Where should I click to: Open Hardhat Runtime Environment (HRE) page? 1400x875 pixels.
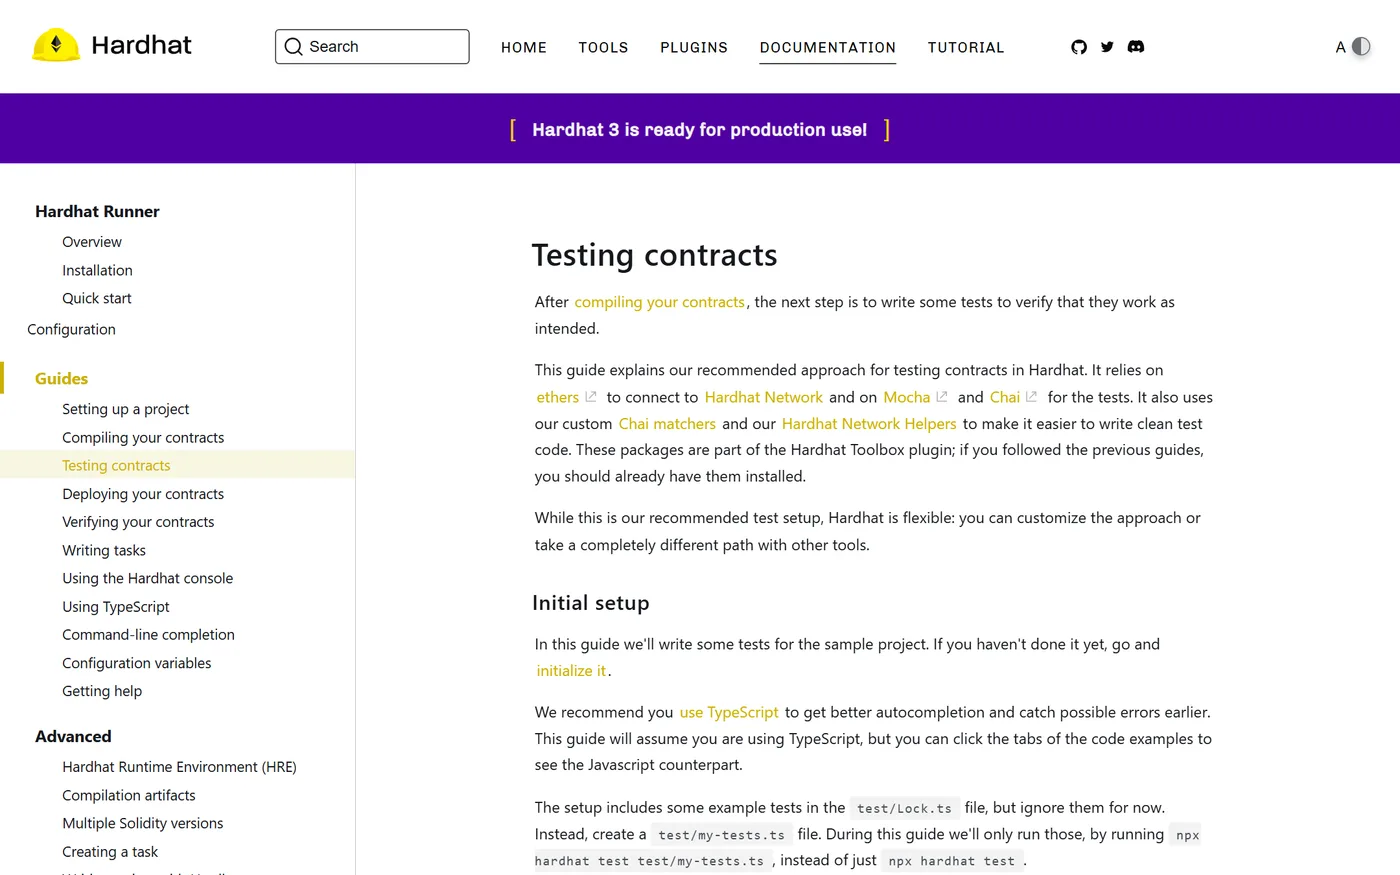point(179,767)
